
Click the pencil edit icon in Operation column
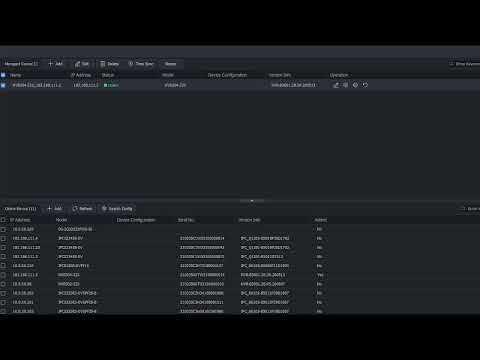pos(336,85)
